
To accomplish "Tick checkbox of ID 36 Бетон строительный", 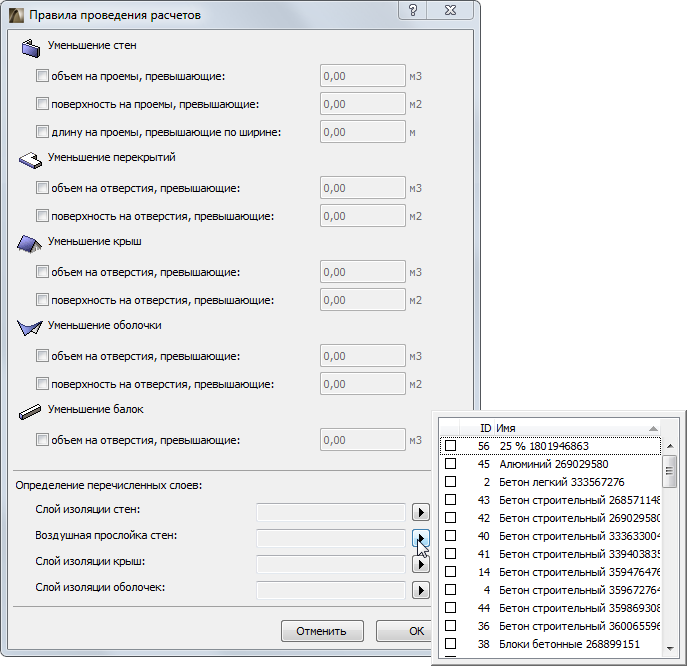I will (x=450, y=626).
